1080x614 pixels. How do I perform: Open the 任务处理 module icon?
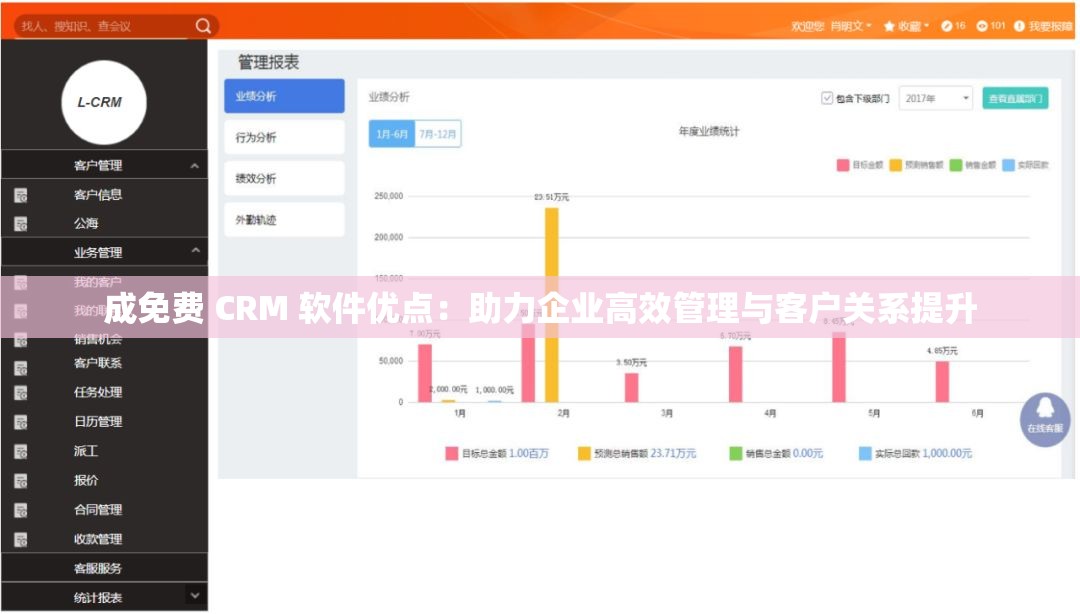22,392
